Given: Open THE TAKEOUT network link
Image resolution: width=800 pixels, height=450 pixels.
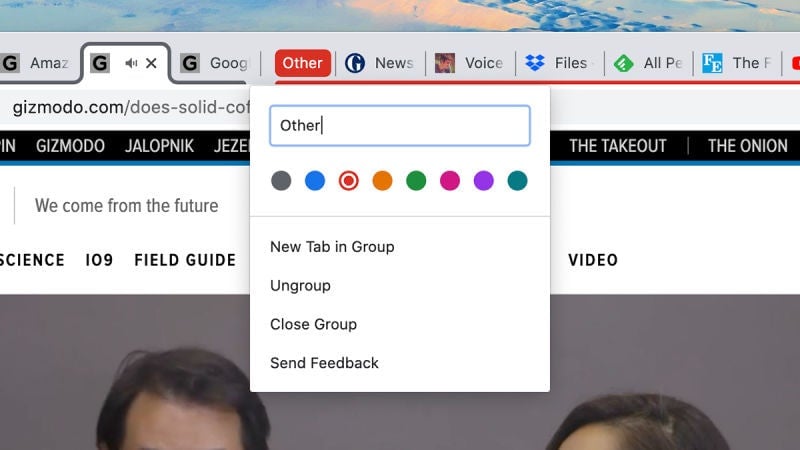Looking at the screenshot, I should (x=618, y=146).
